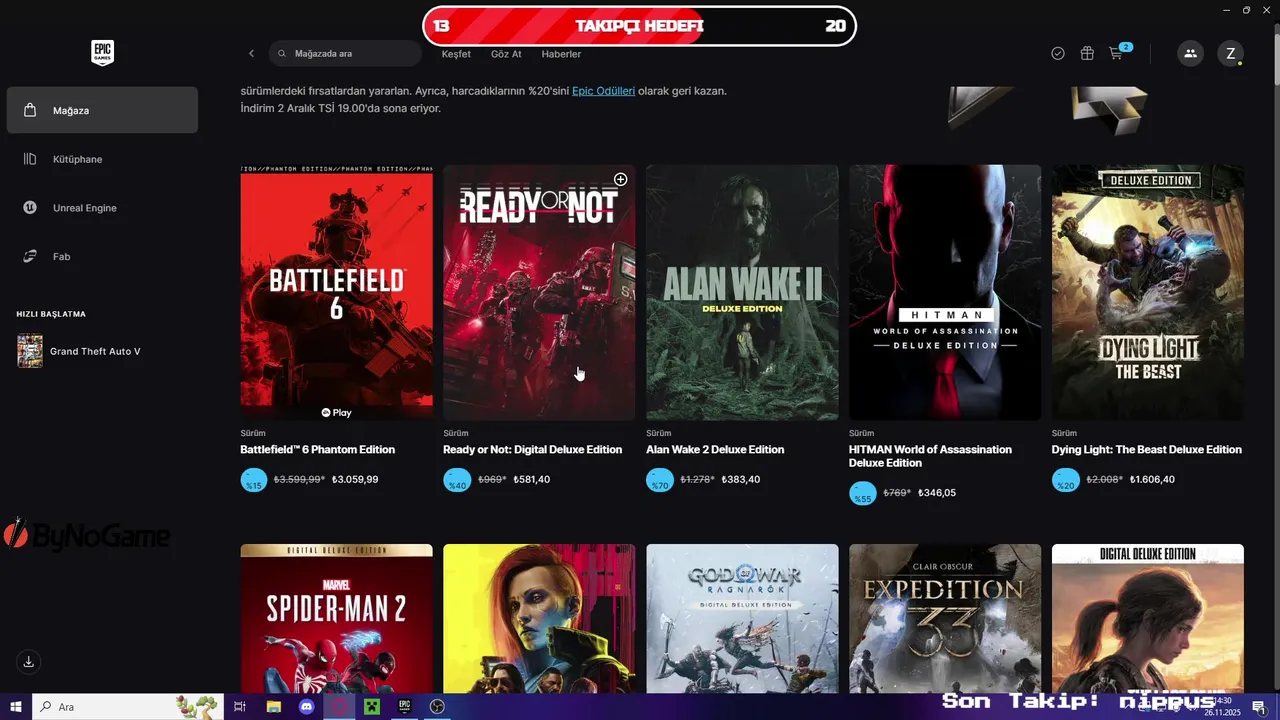Image resolution: width=1280 pixels, height=720 pixels.
Task: Add Ready or Not to wishlist plus icon
Action: pyautogui.click(x=620, y=179)
